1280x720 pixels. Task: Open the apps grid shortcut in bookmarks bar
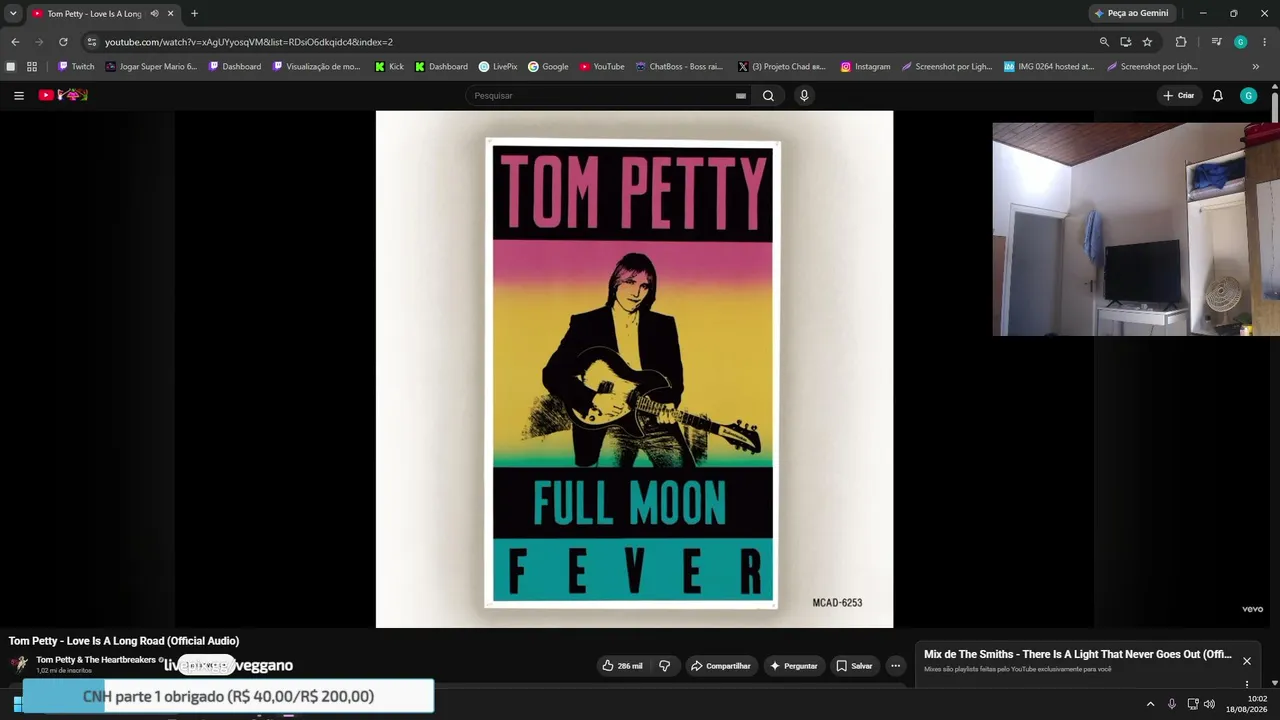(32, 67)
